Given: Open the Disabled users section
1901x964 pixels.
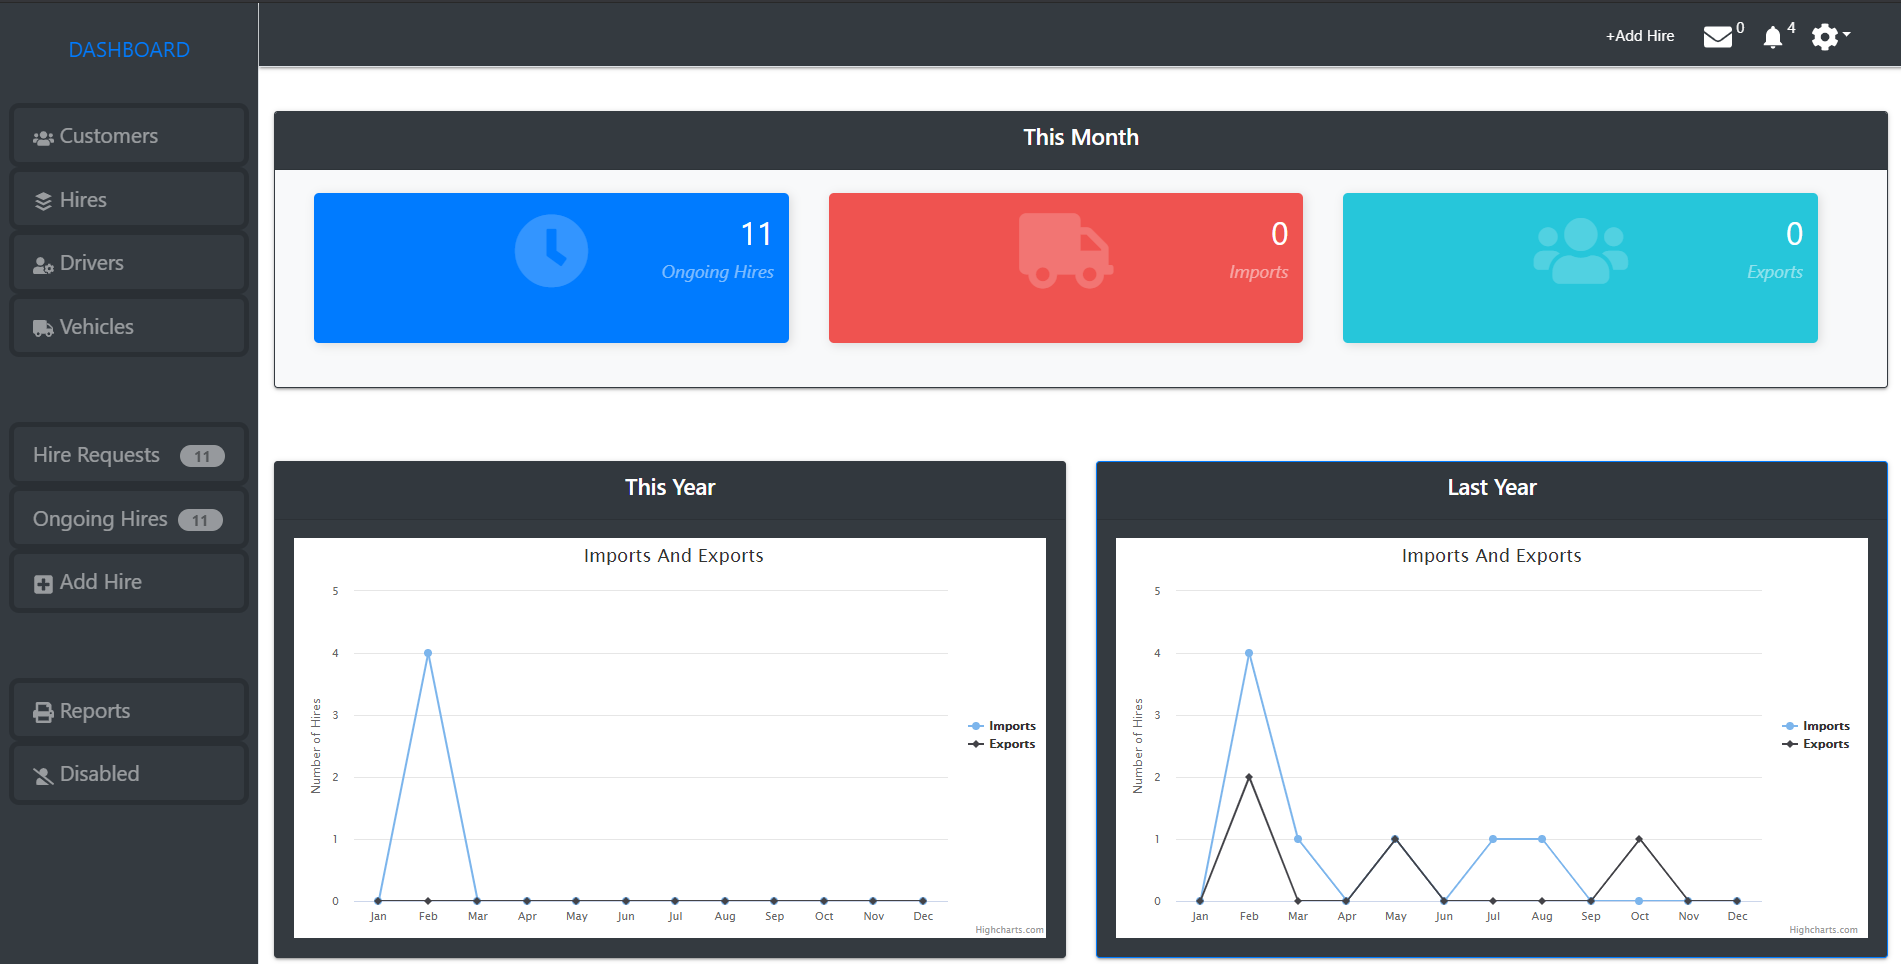Looking at the screenshot, I should click(129, 774).
